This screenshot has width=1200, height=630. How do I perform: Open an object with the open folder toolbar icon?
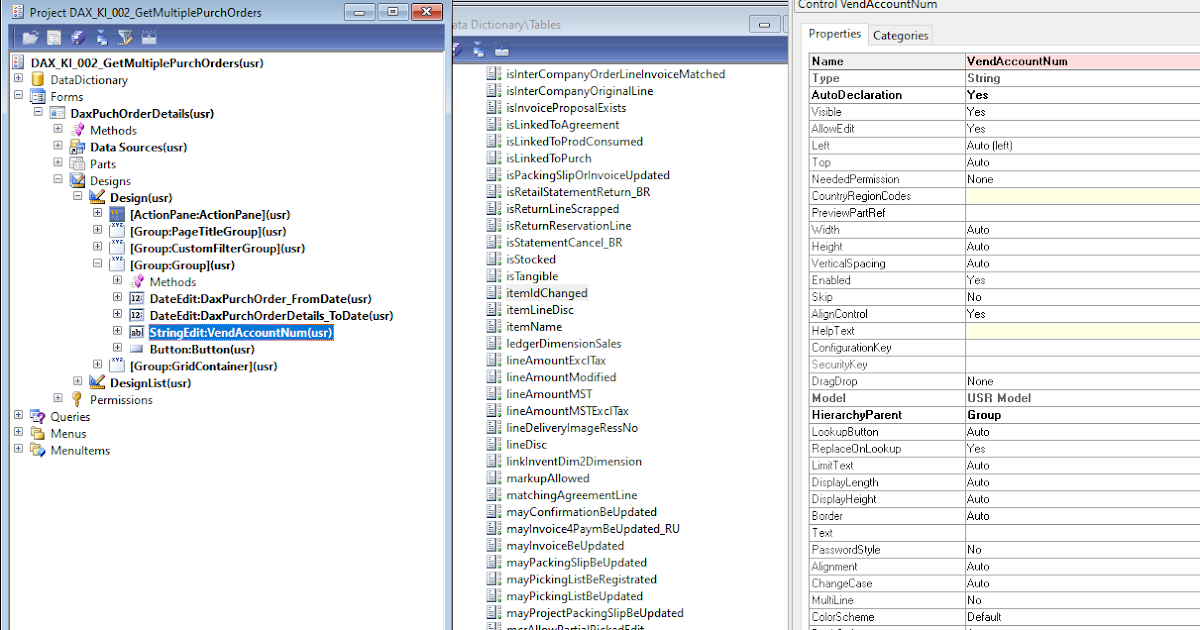[x=30, y=37]
